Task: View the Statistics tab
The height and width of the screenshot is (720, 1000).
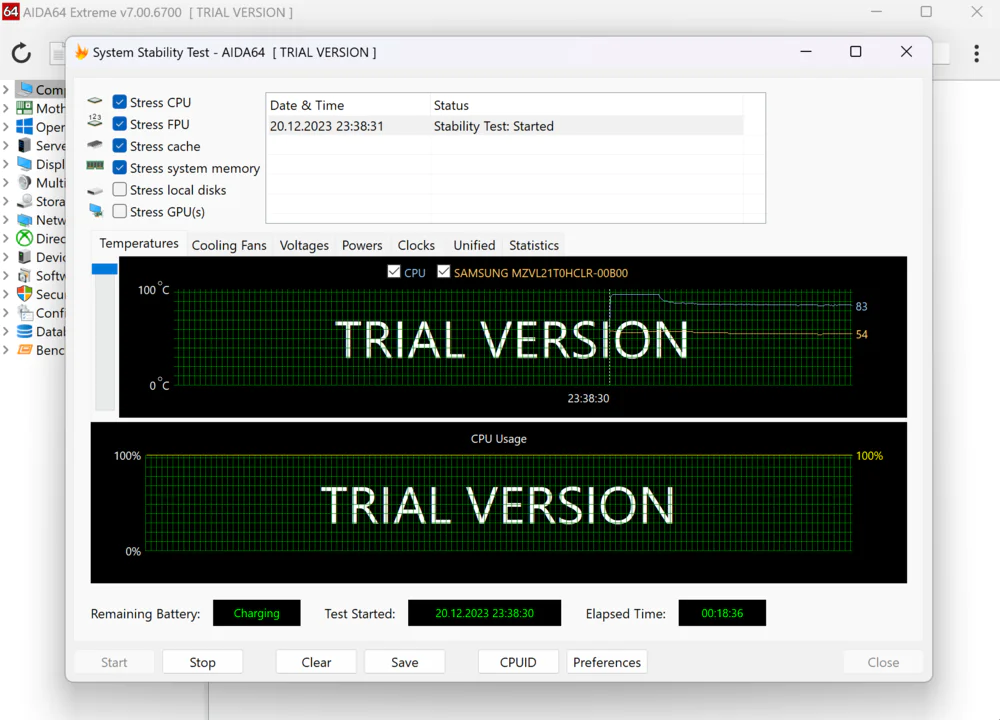Action: [534, 245]
